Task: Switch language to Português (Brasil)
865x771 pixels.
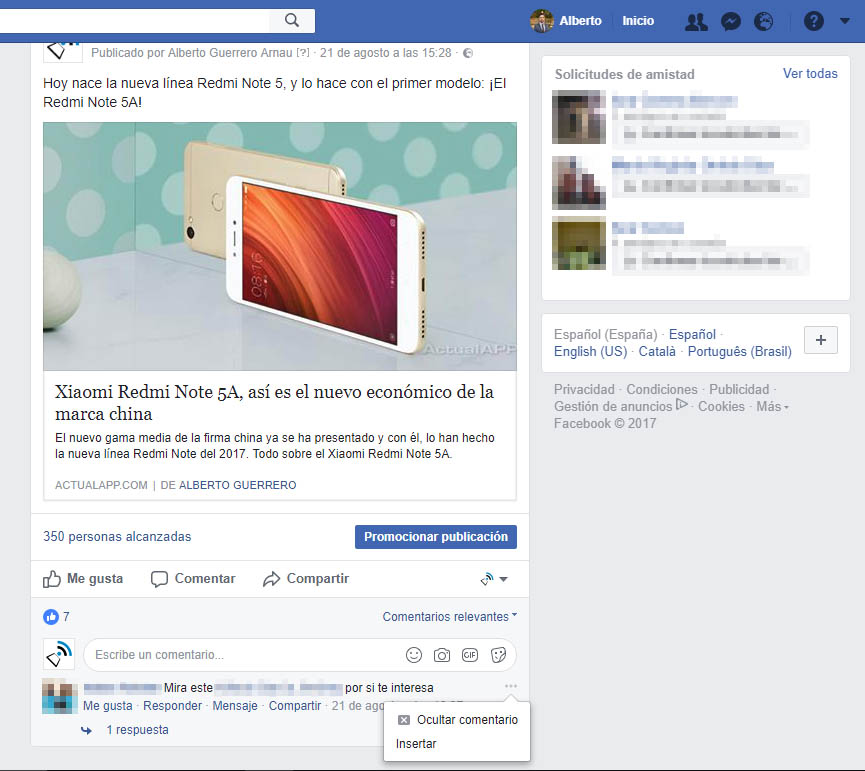Action: pyautogui.click(x=739, y=351)
